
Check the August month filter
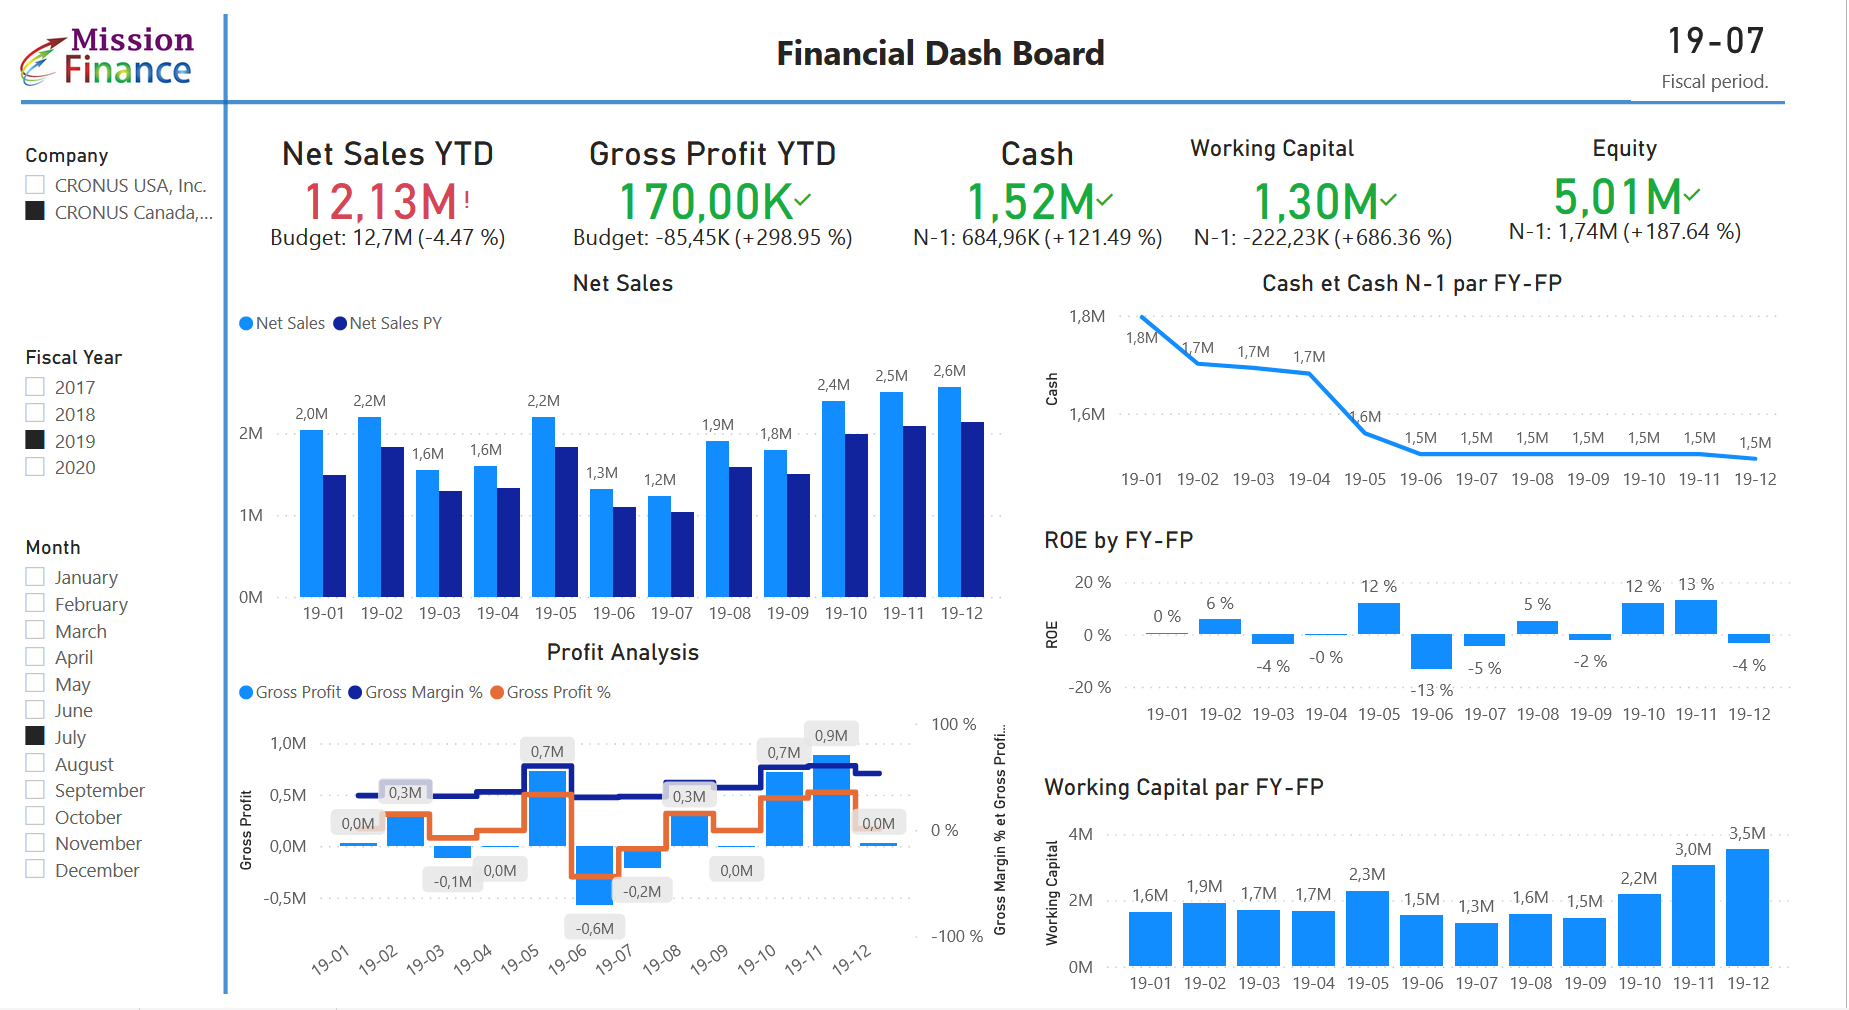click(x=35, y=764)
